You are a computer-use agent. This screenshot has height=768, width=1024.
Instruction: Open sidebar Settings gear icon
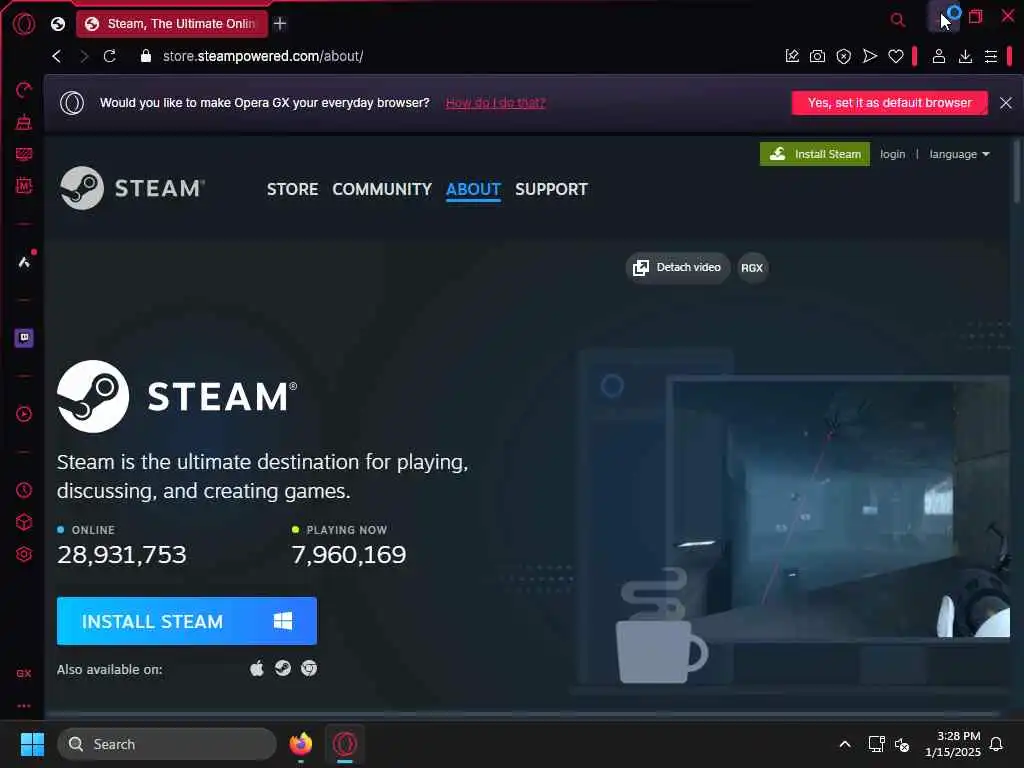point(24,554)
